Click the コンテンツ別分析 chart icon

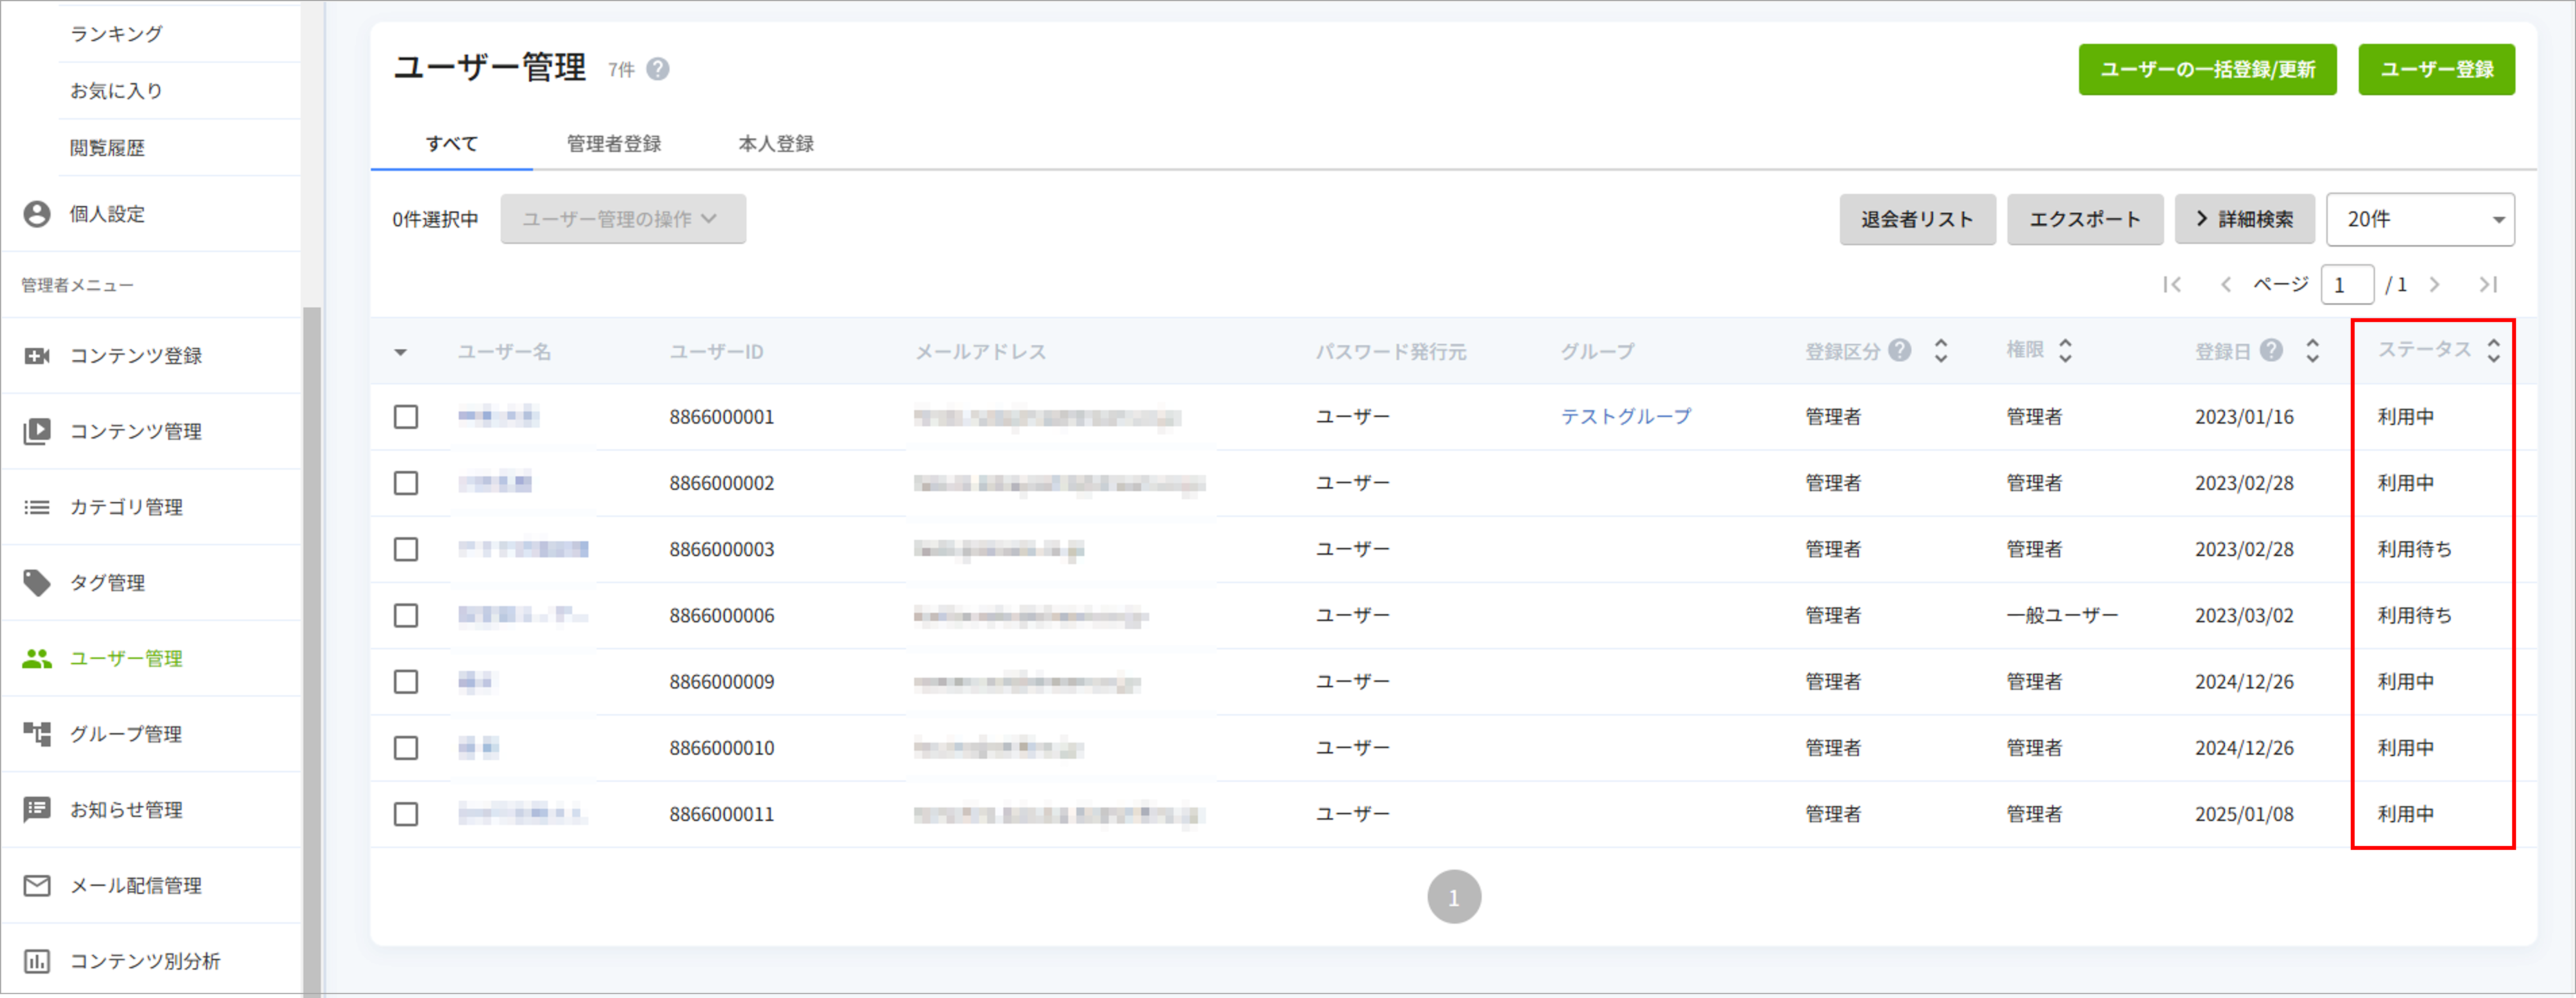pyautogui.click(x=37, y=961)
